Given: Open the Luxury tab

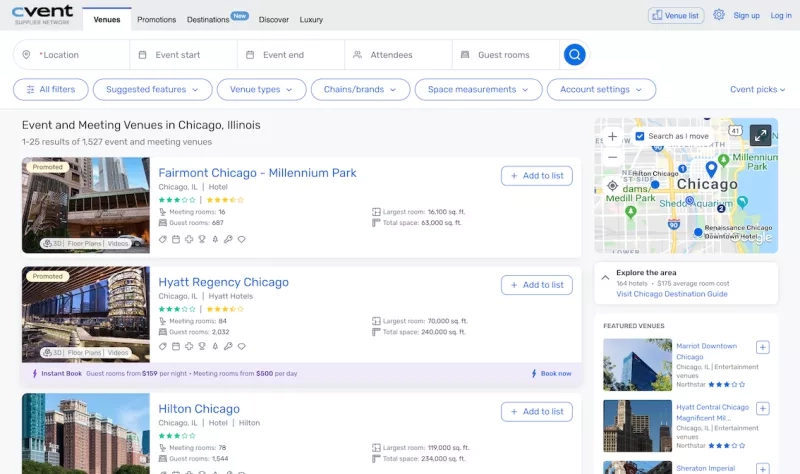Looking at the screenshot, I should (x=311, y=19).
